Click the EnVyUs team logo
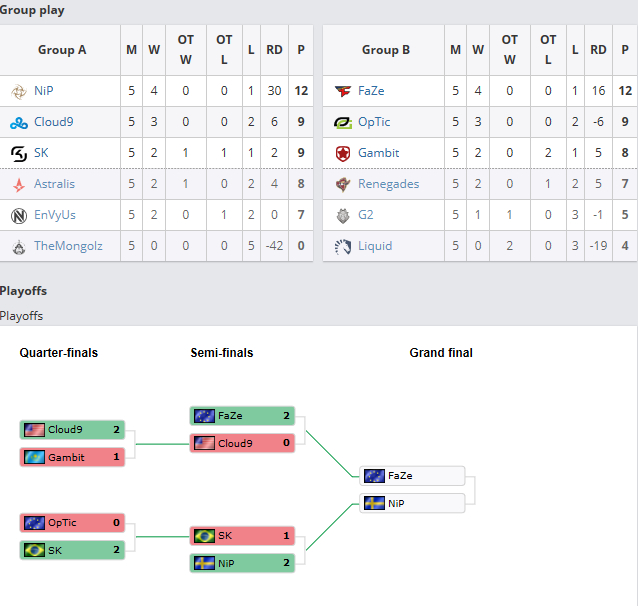638x606 pixels. click(18, 215)
